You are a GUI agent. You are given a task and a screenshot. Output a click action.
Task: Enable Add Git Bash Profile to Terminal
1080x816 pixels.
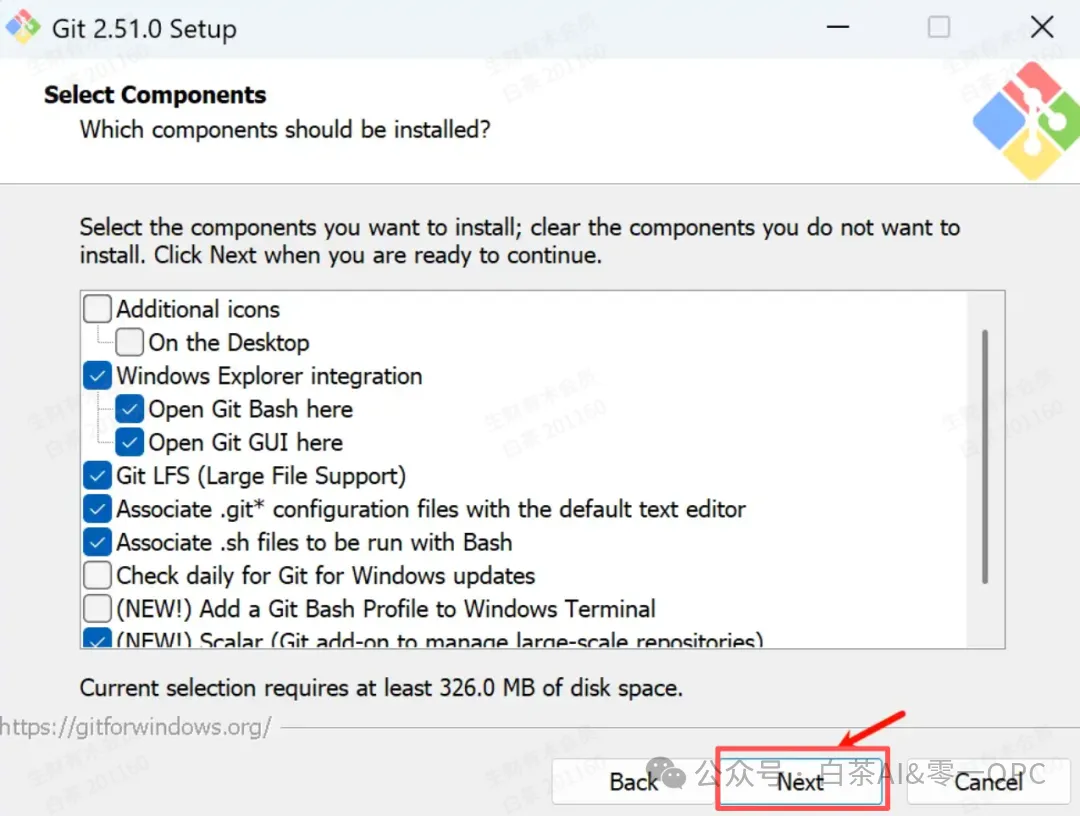[x=97, y=608]
